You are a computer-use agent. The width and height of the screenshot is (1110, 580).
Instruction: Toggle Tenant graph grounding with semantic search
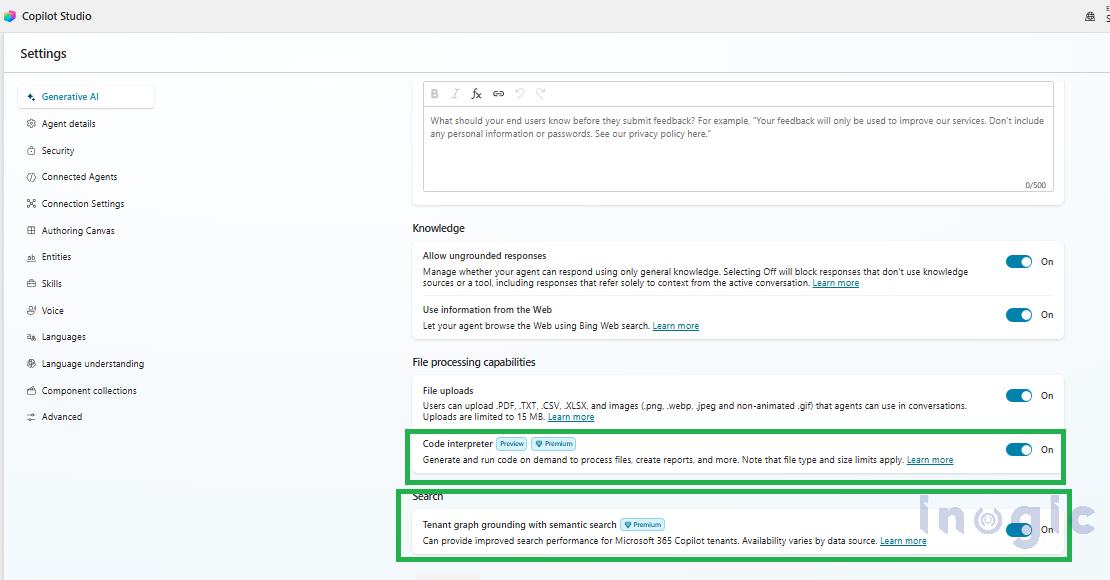click(1019, 530)
